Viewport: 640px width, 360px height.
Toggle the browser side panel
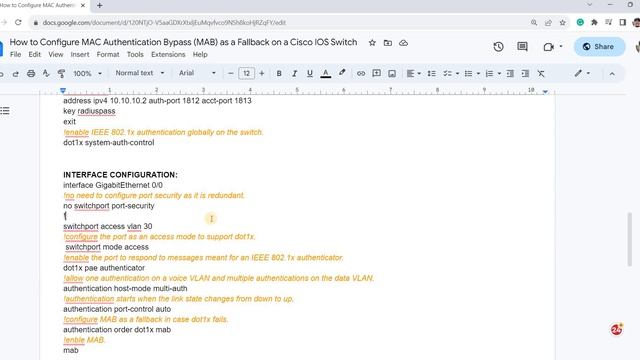coord(623,22)
